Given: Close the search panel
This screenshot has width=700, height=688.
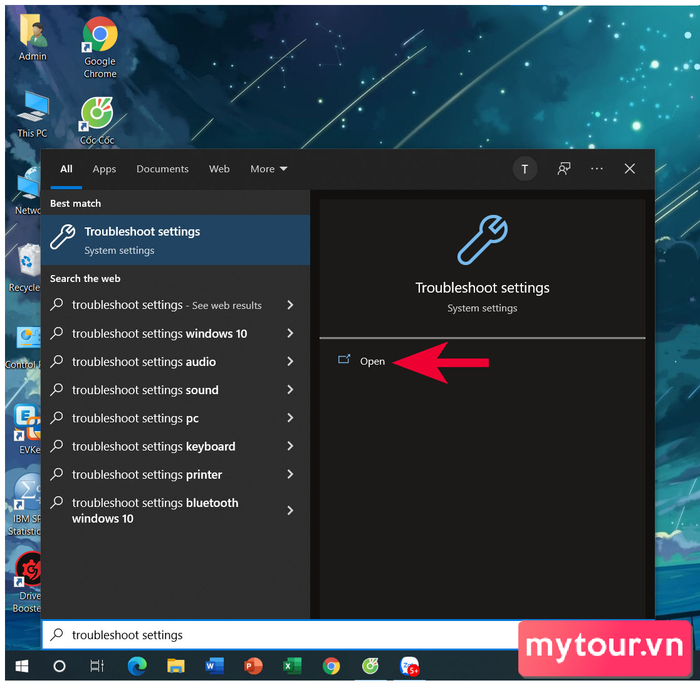Looking at the screenshot, I should point(629,169).
